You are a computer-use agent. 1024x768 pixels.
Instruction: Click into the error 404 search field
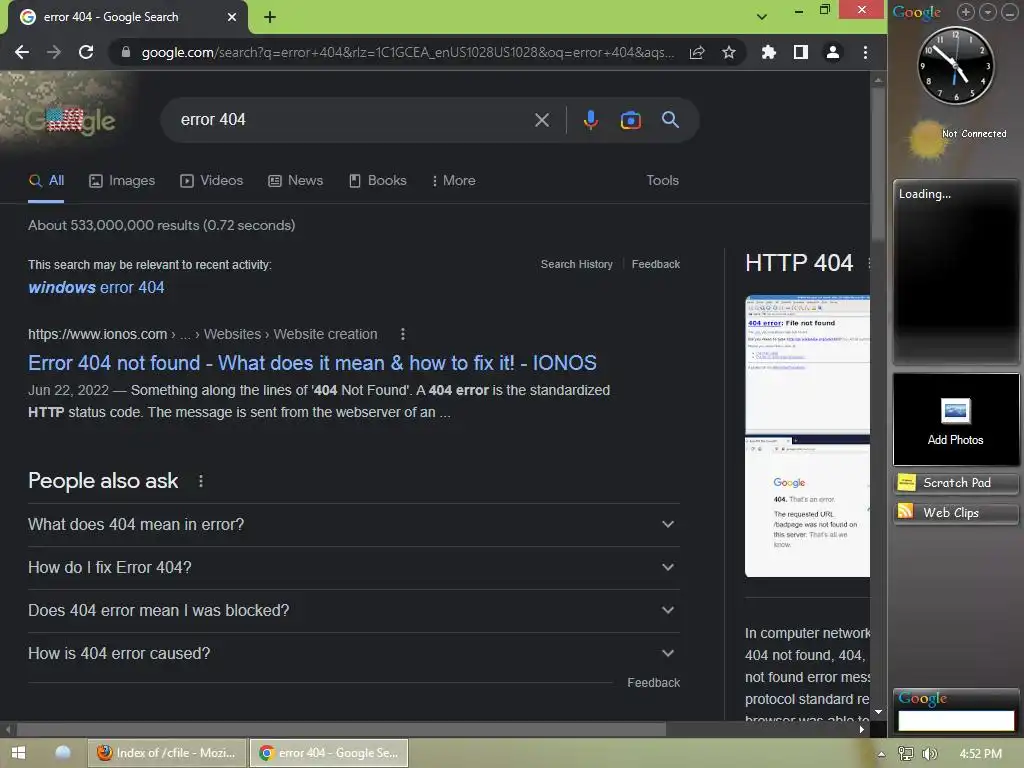[x=353, y=120]
